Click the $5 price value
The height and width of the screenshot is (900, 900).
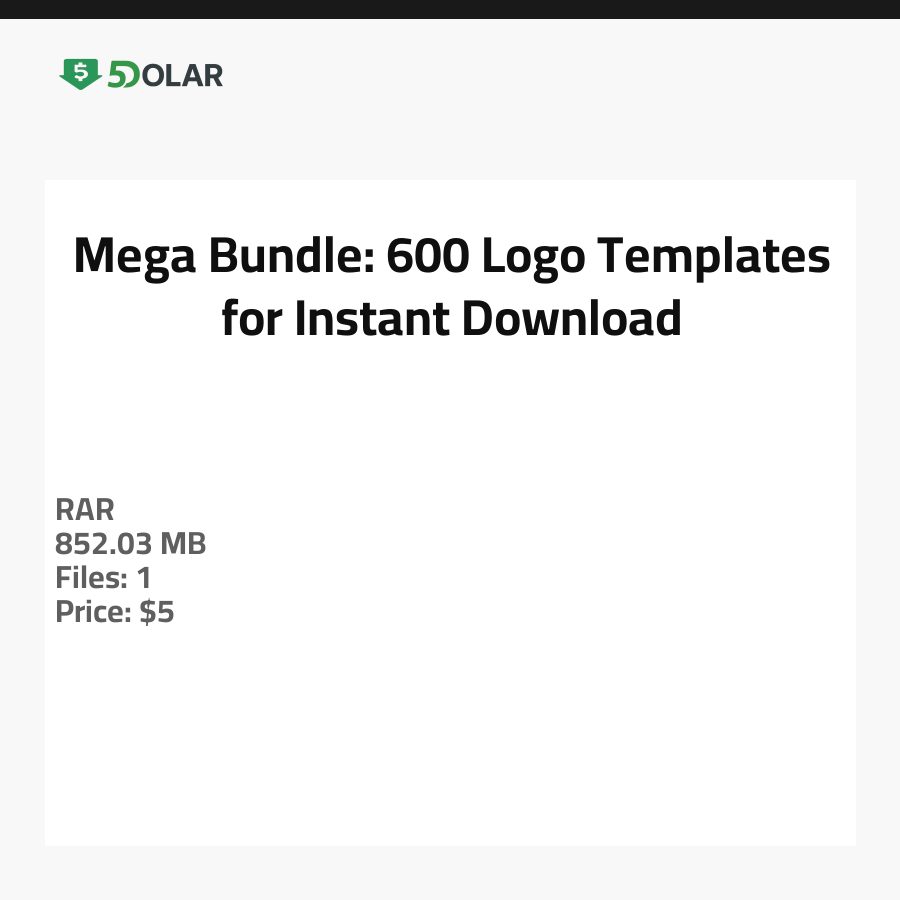pos(157,612)
